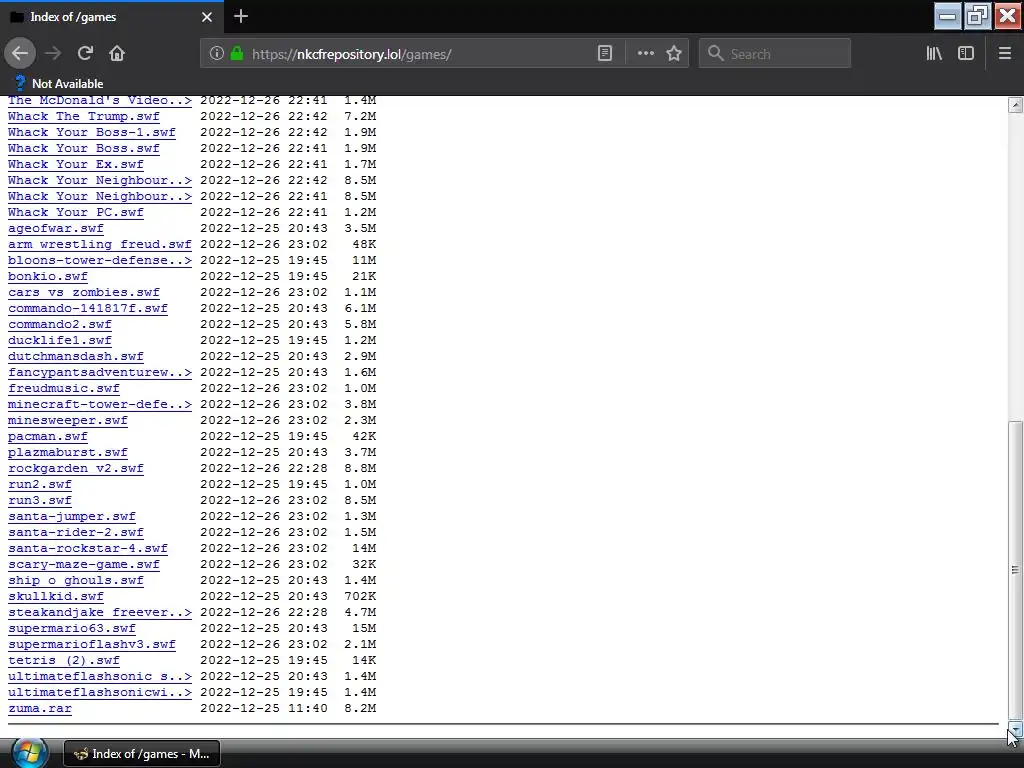Open plazmaburst.swf link

(x=68, y=453)
